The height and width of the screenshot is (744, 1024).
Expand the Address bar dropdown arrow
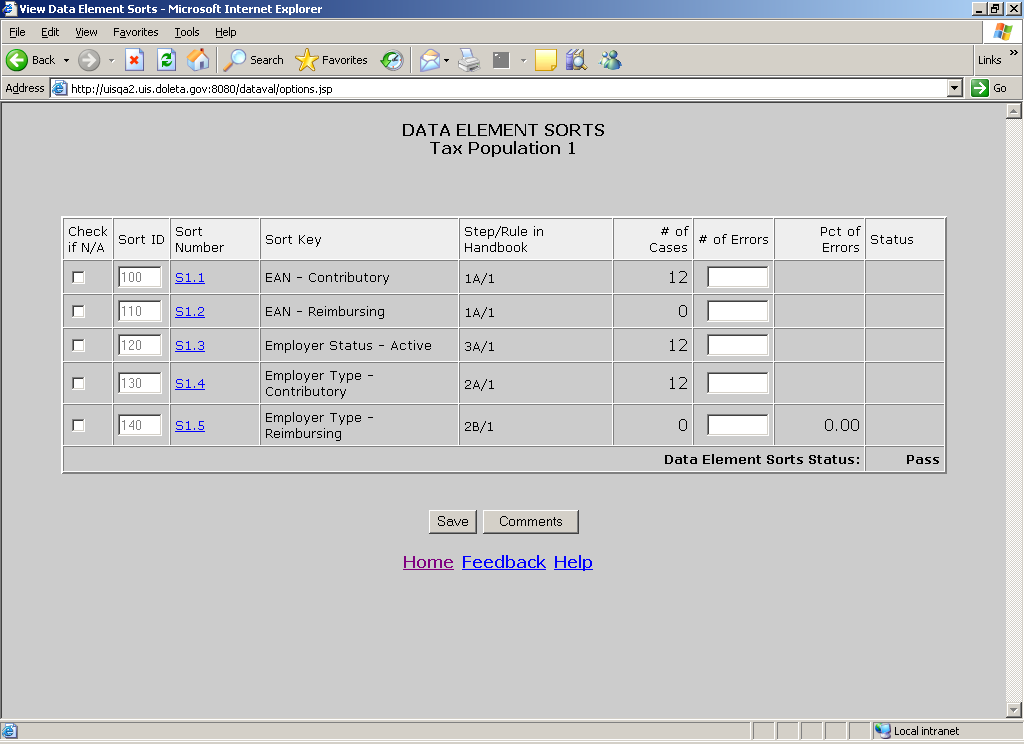[x=954, y=88]
